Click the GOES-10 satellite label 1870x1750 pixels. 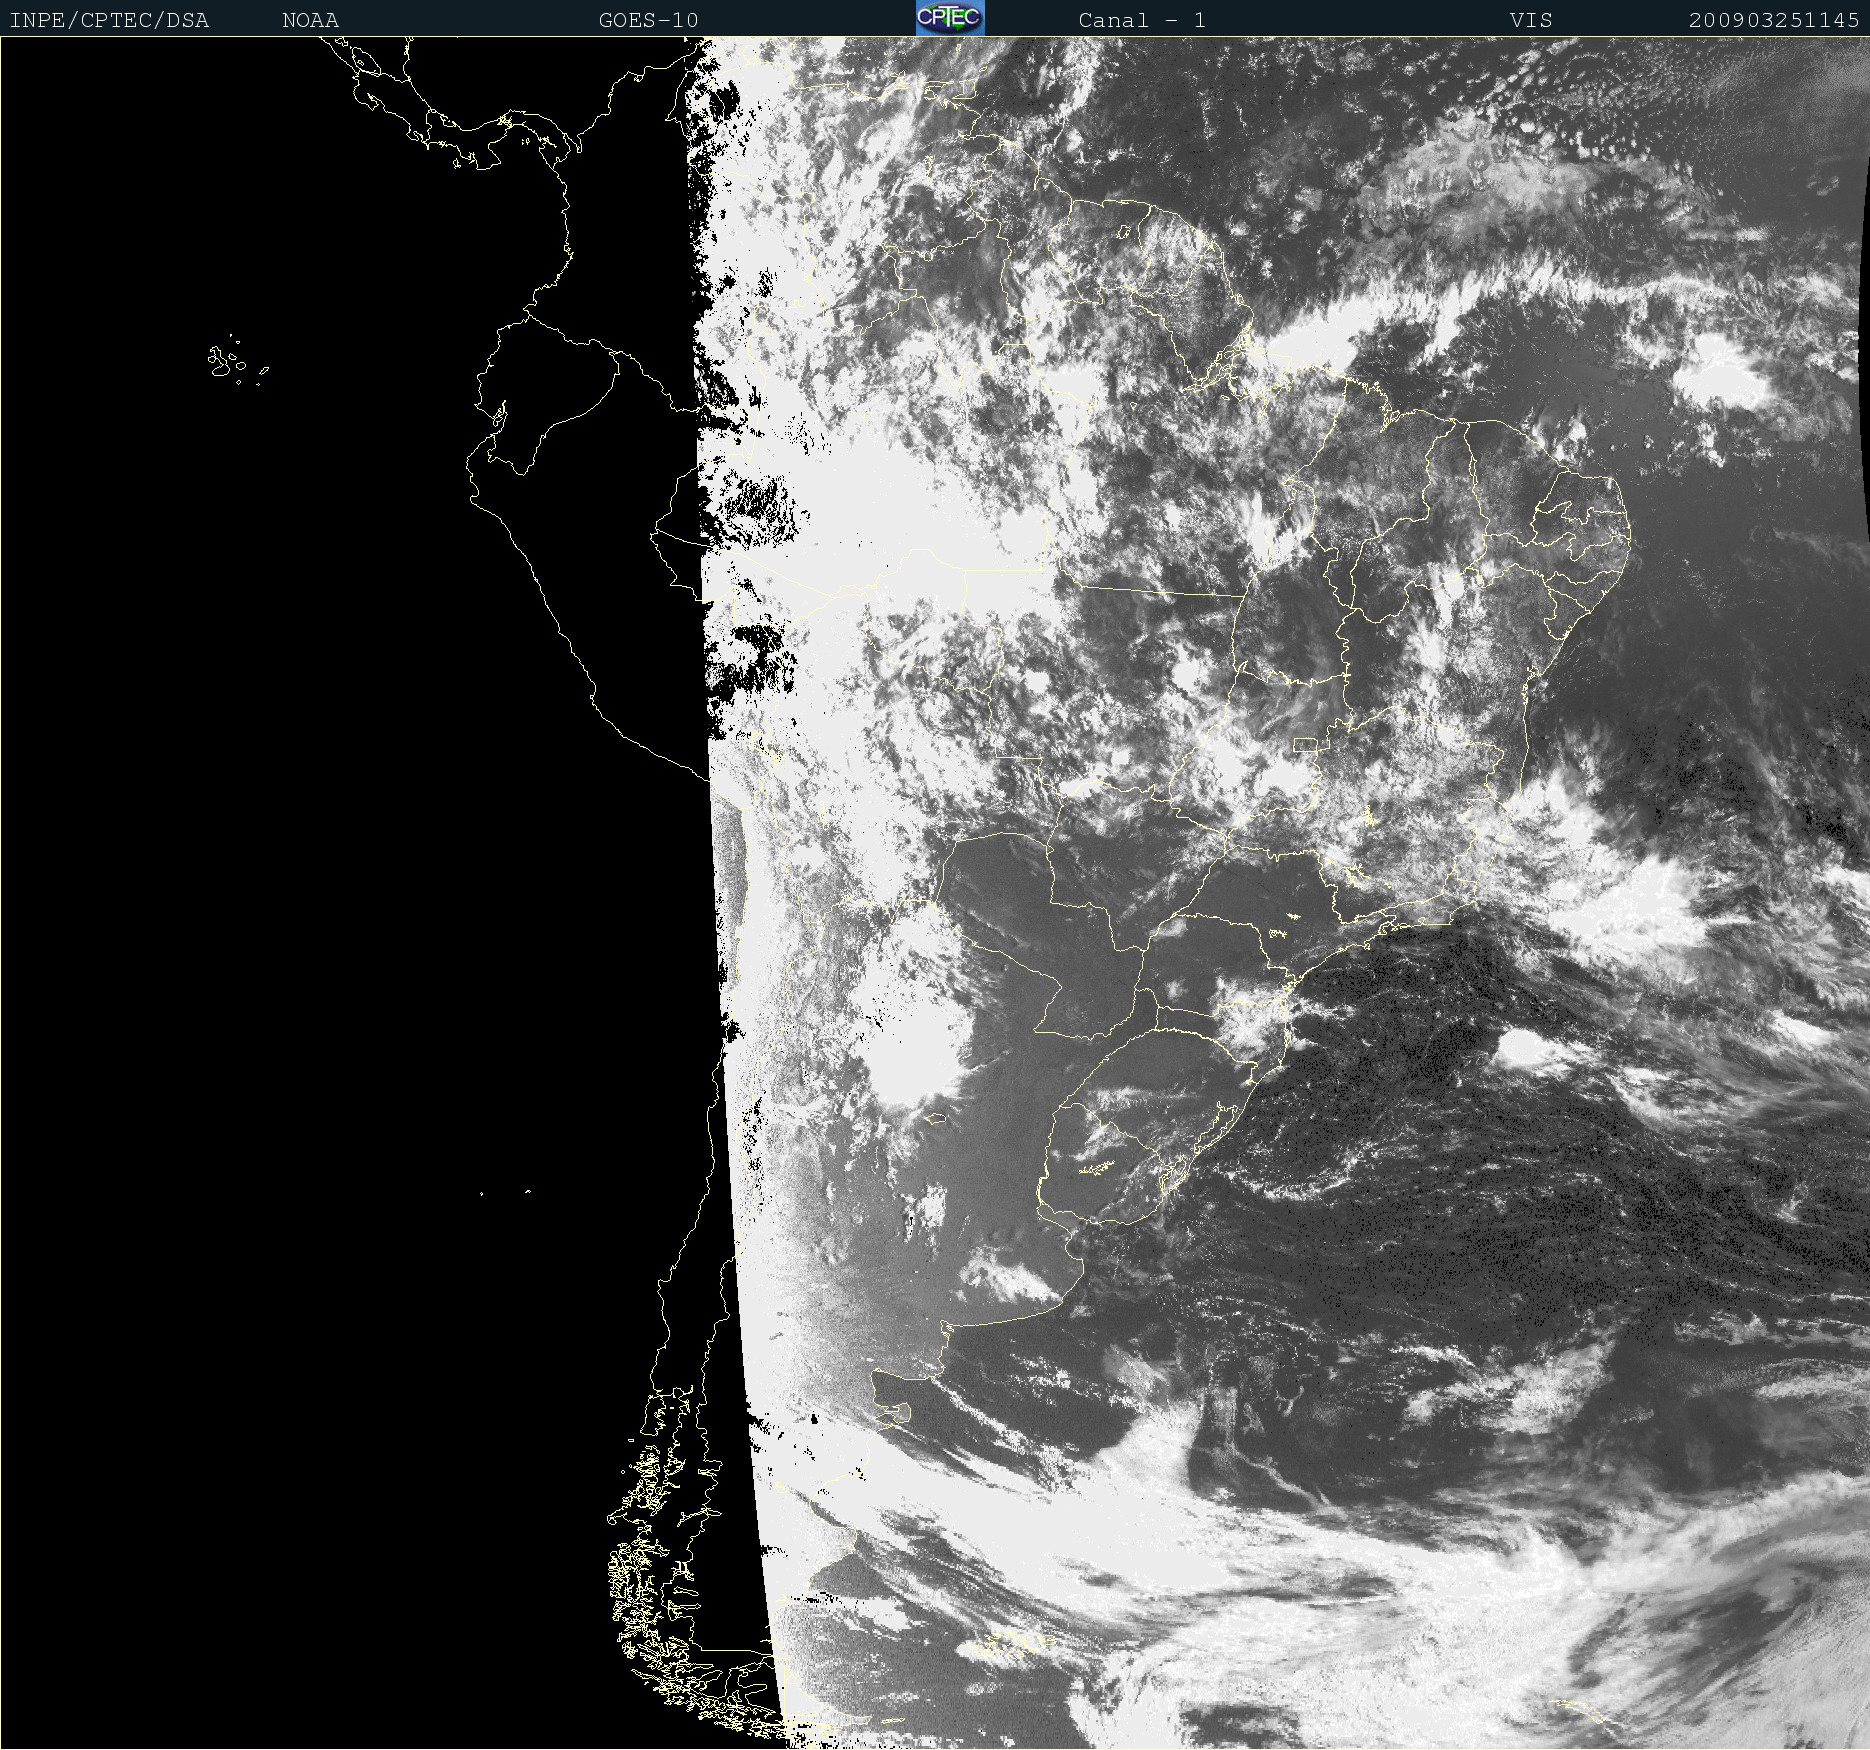tap(648, 20)
